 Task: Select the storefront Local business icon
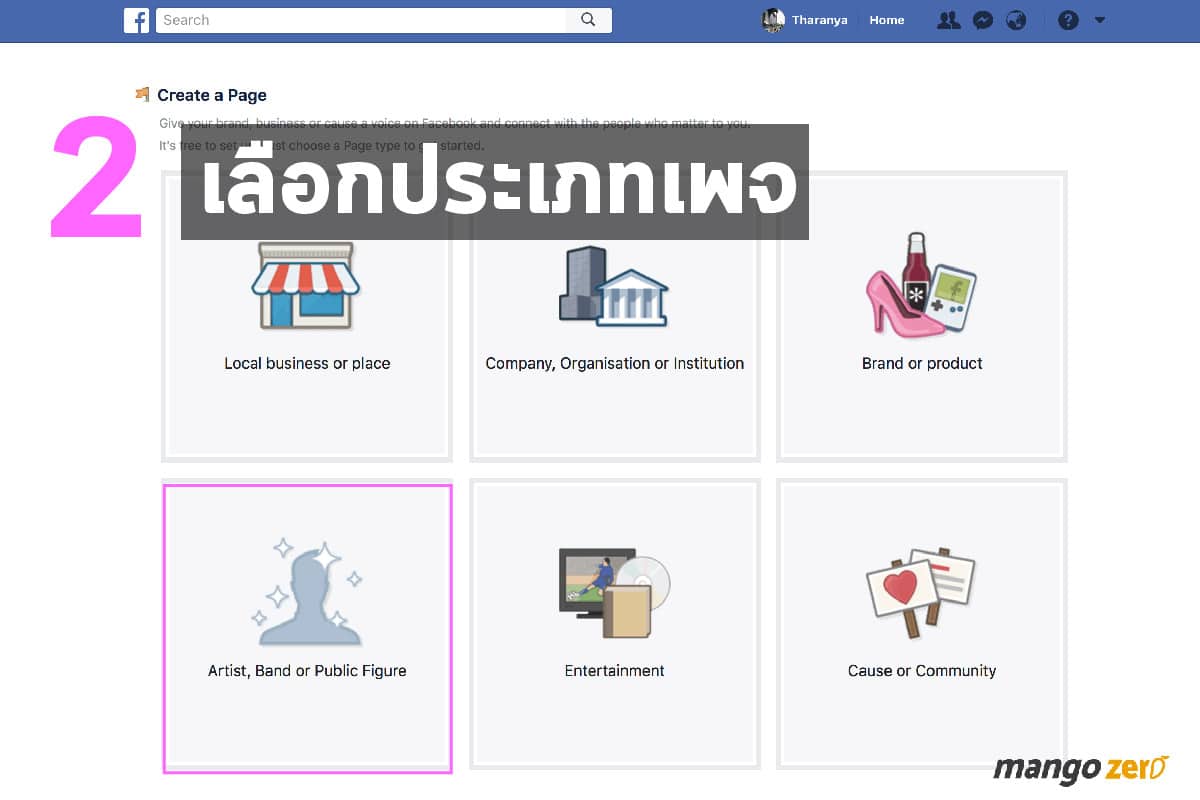click(x=306, y=287)
